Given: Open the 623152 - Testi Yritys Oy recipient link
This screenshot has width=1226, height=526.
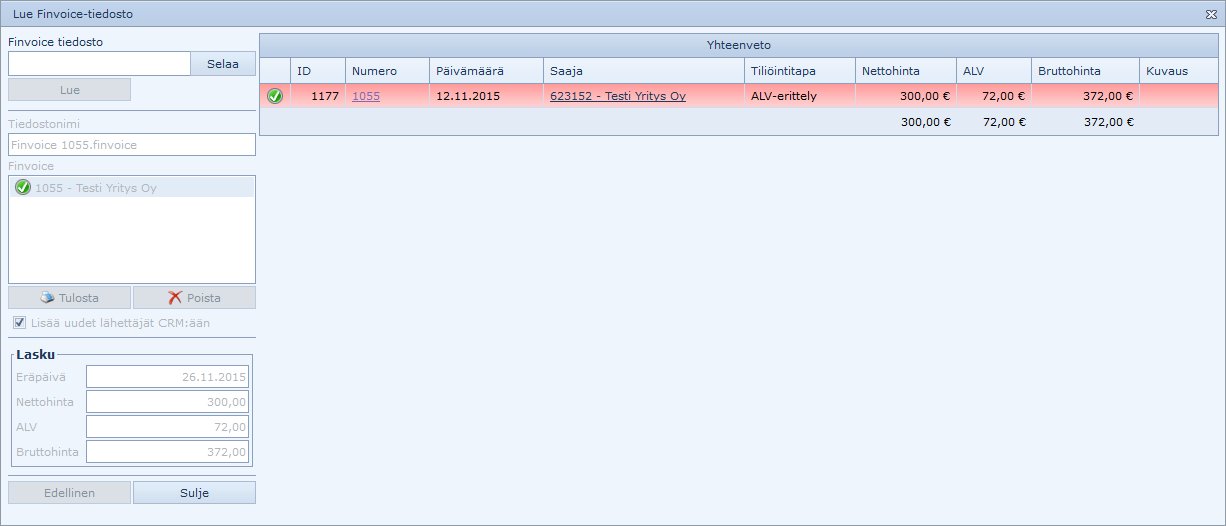Looking at the screenshot, I should pyautogui.click(x=618, y=97).
